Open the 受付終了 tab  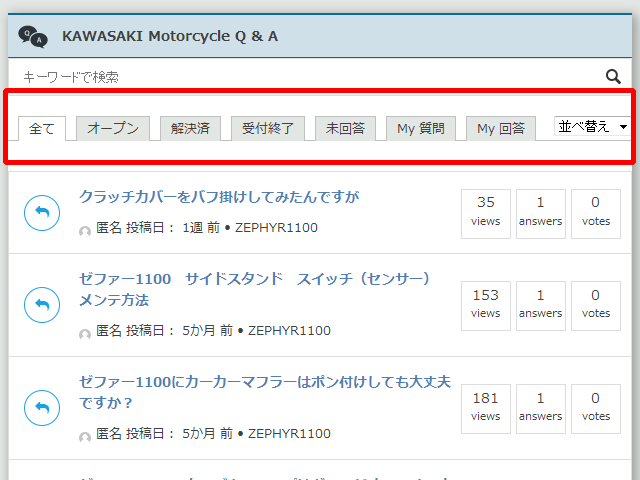point(268,128)
